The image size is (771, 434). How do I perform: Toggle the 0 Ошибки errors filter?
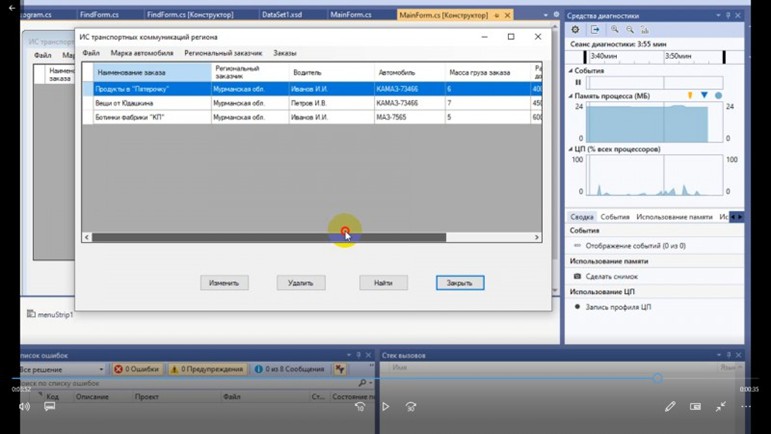(x=137, y=369)
